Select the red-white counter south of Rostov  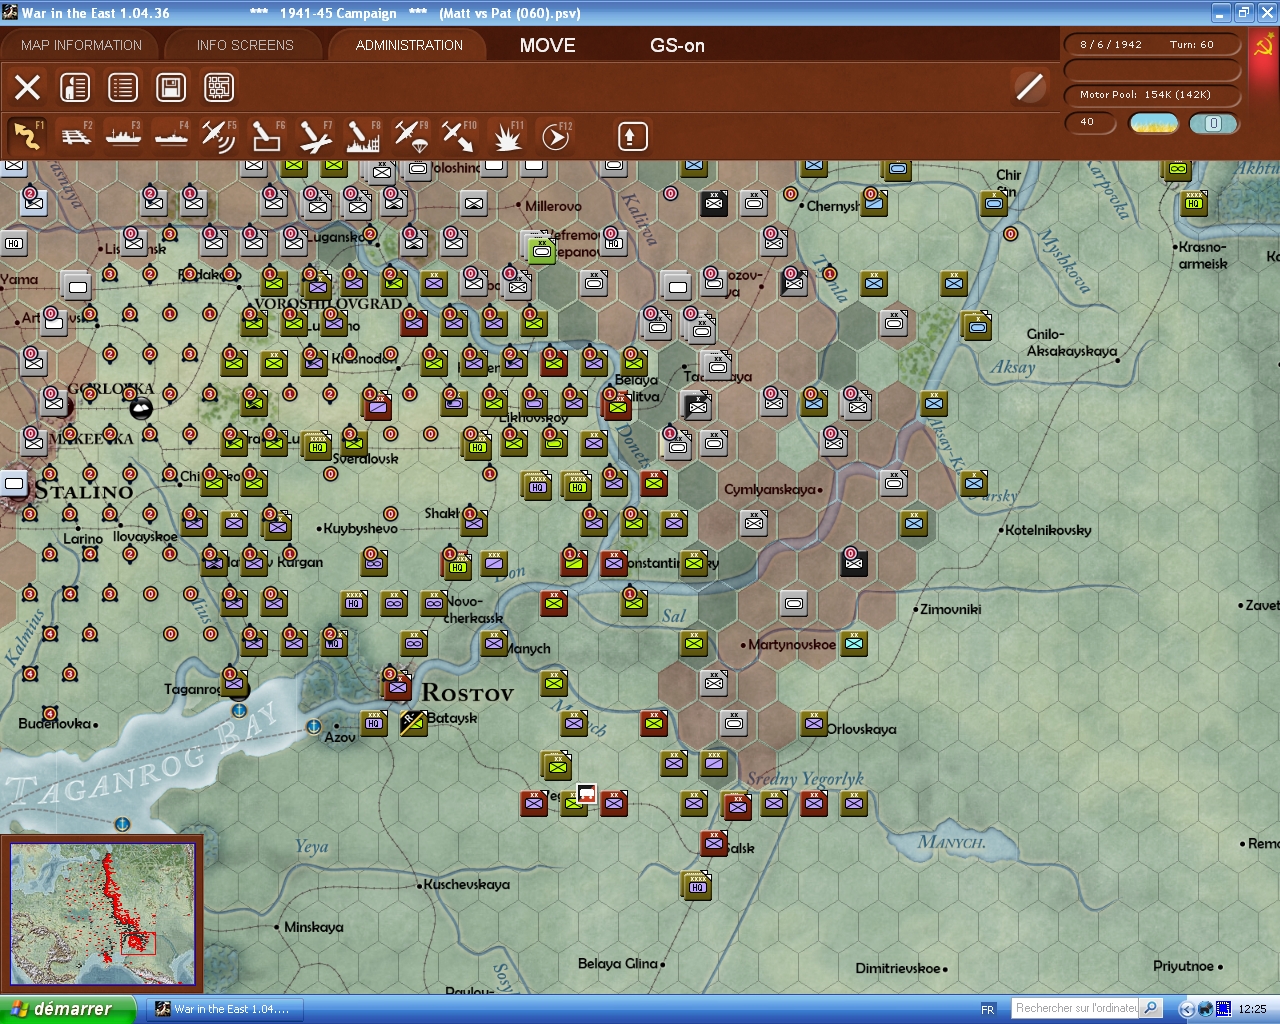(x=586, y=794)
